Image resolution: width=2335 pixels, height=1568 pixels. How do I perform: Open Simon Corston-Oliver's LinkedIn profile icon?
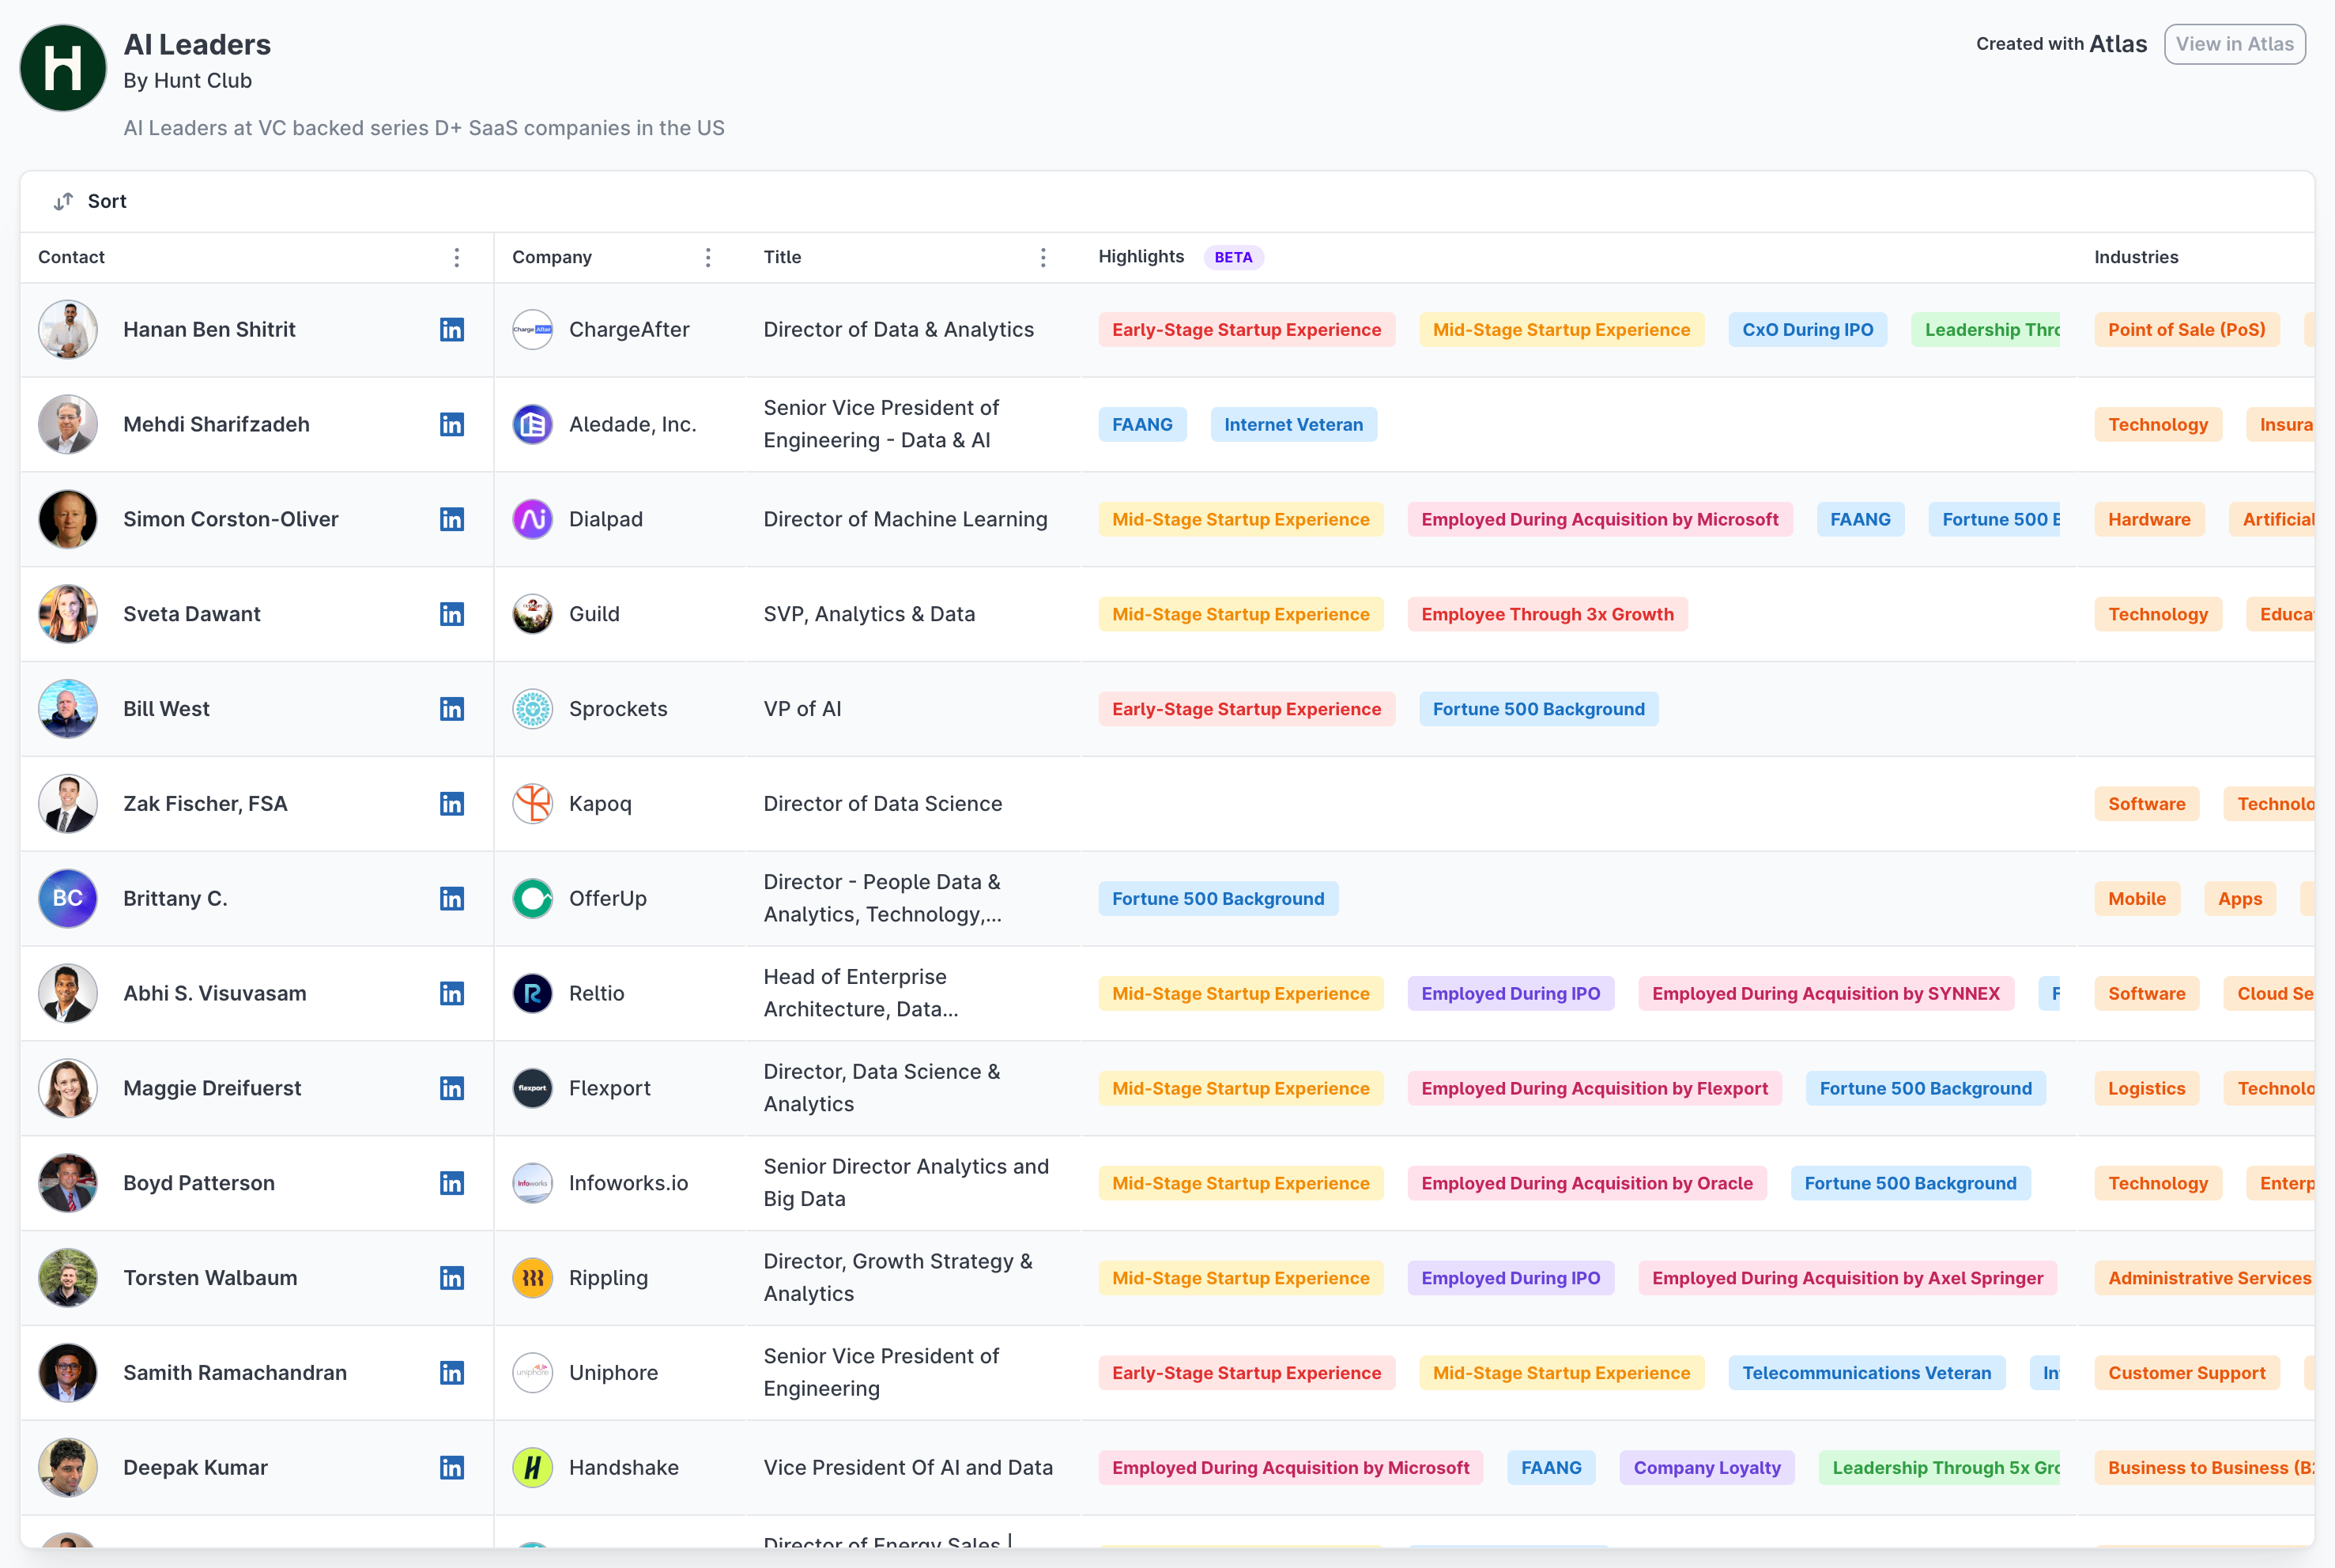click(452, 520)
